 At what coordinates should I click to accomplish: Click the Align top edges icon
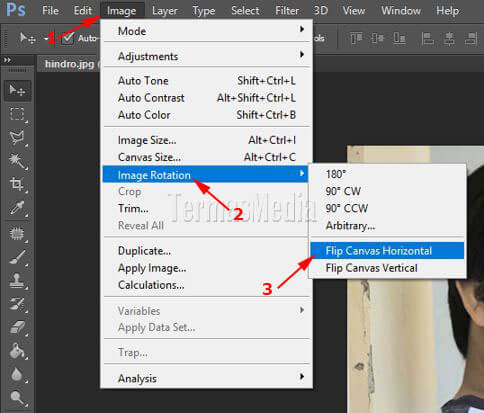click(x=356, y=39)
